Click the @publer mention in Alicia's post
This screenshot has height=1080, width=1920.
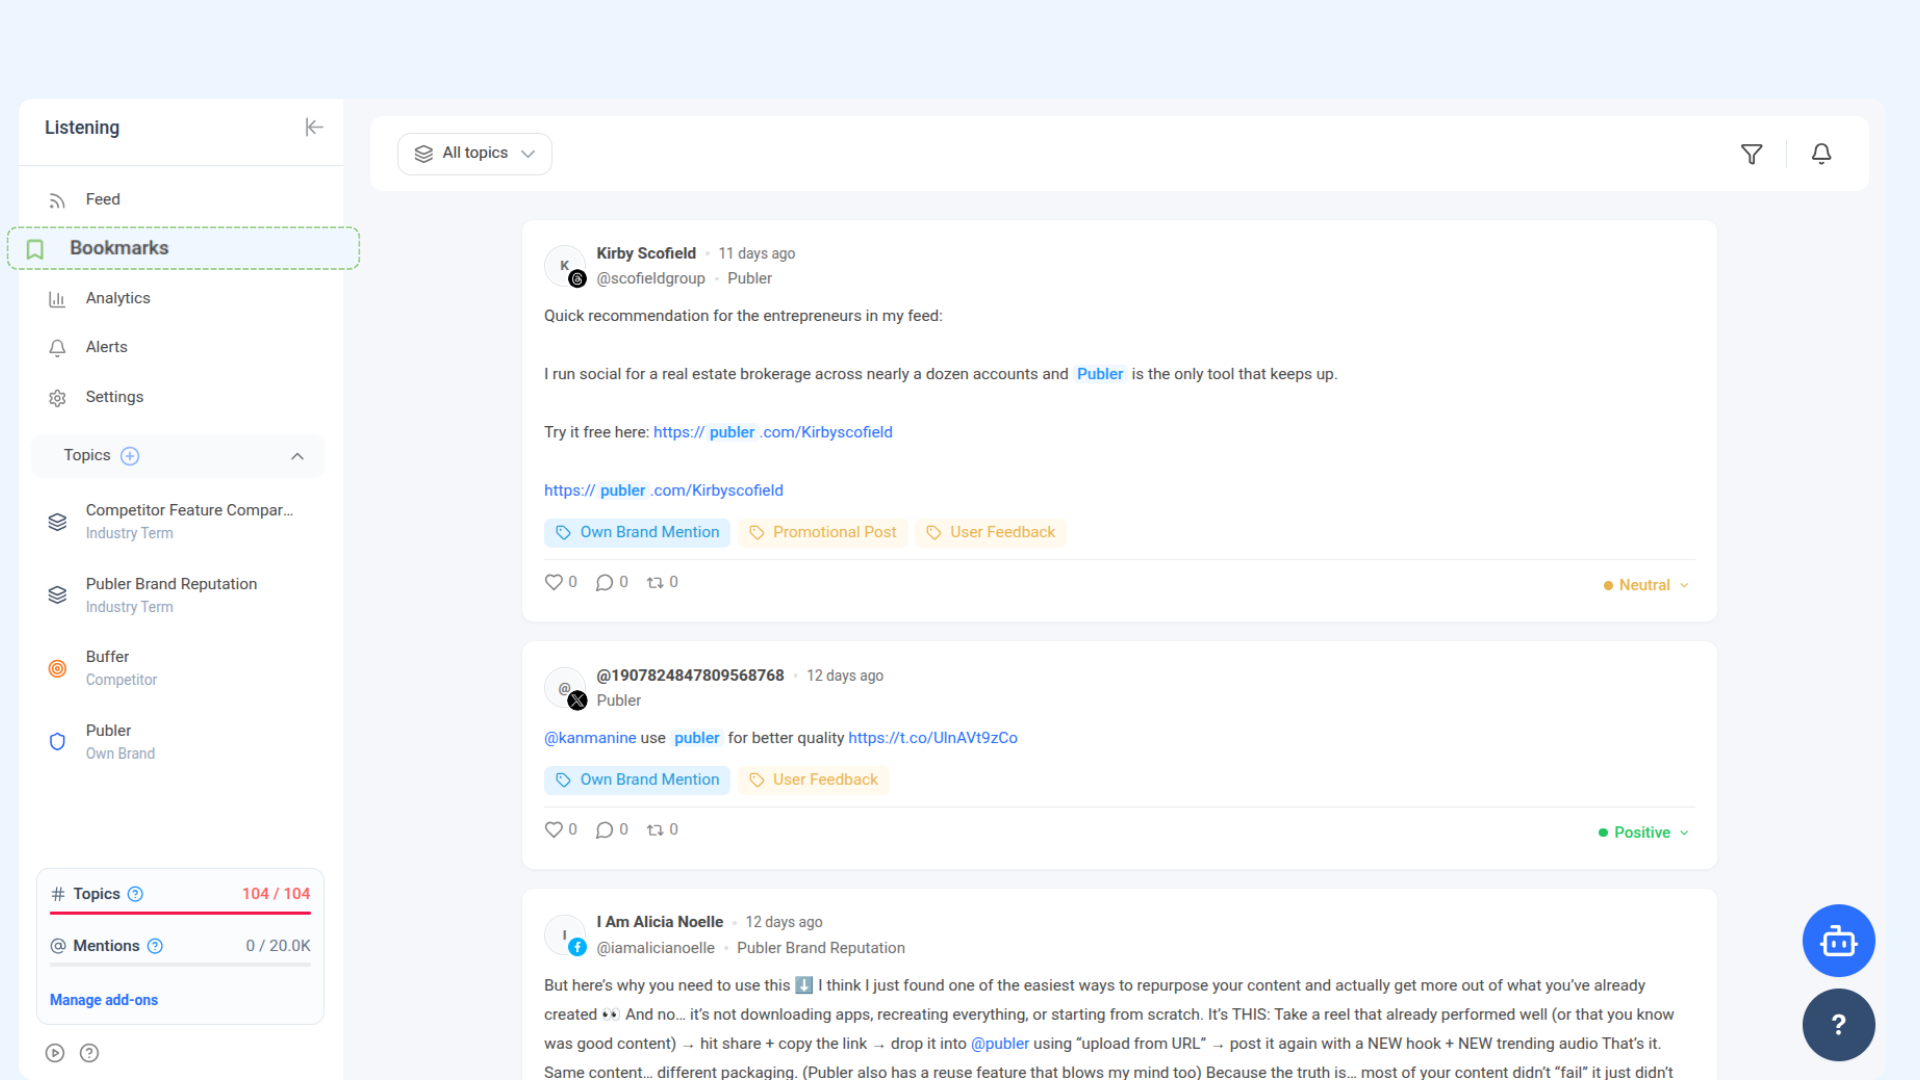point(1000,1043)
